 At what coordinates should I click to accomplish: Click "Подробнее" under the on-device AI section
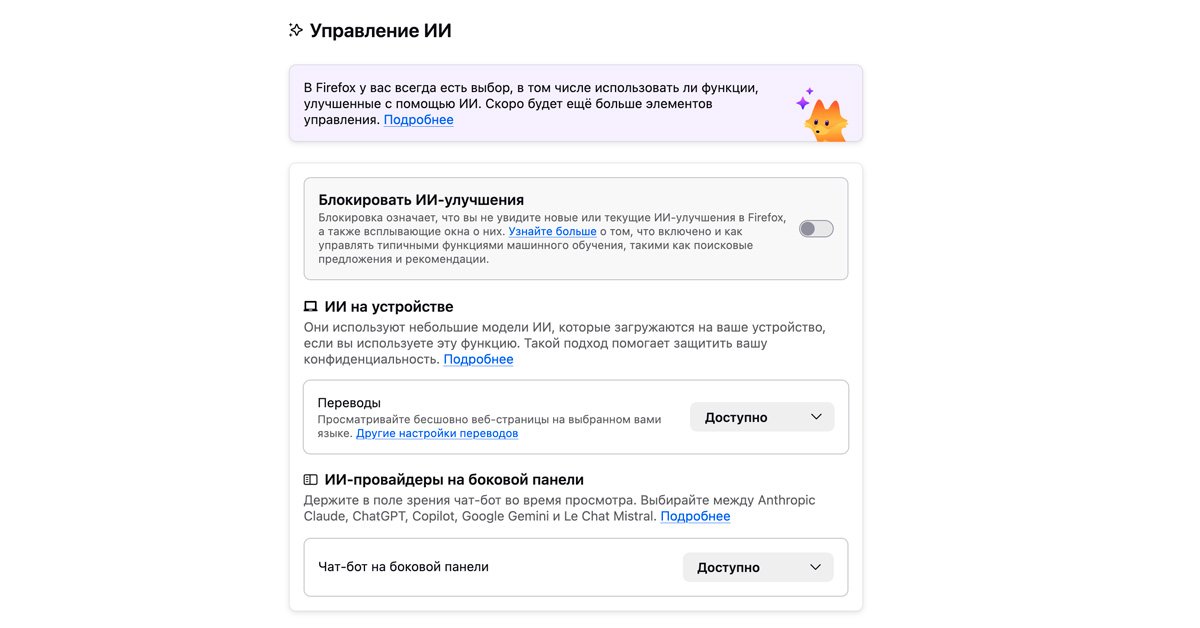(479, 359)
